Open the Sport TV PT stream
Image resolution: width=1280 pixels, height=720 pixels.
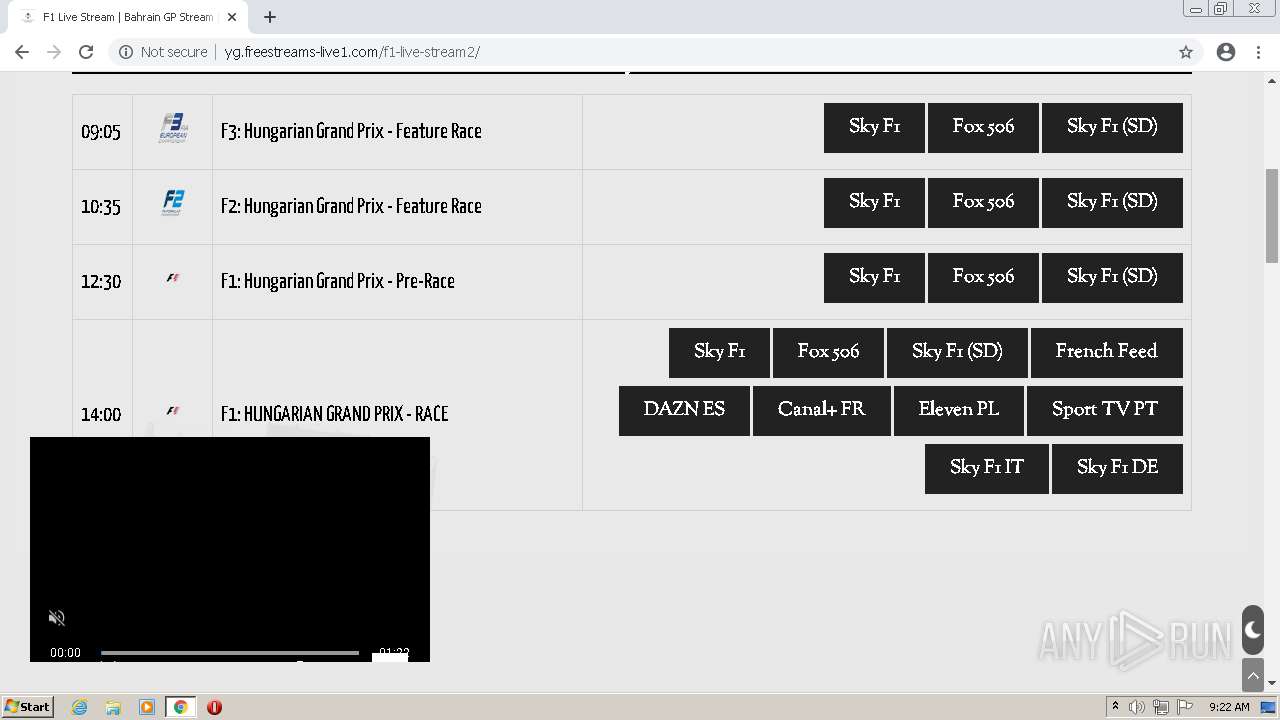[x=1105, y=411]
